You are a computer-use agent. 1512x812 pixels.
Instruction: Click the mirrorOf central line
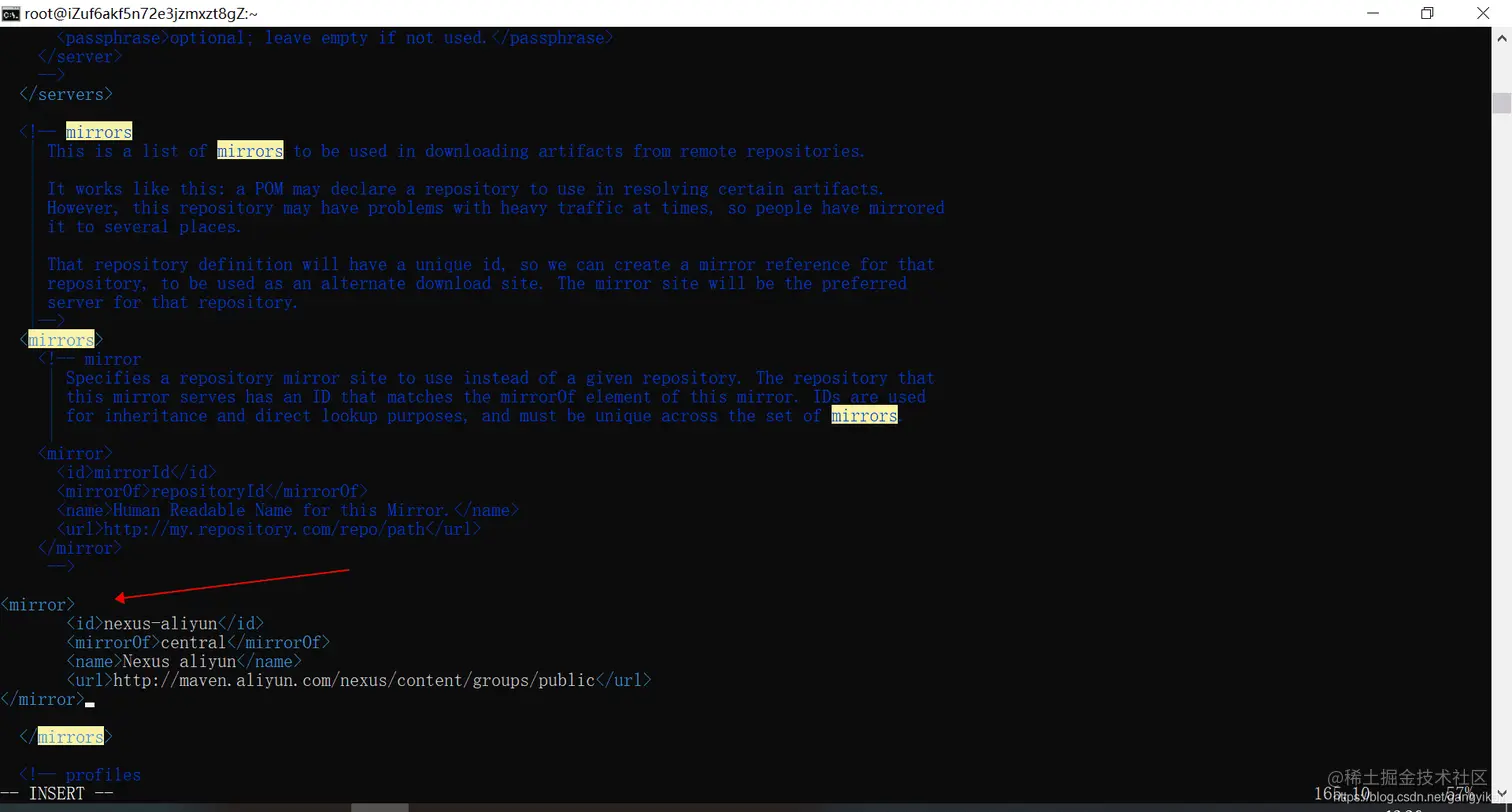(198, 642)
